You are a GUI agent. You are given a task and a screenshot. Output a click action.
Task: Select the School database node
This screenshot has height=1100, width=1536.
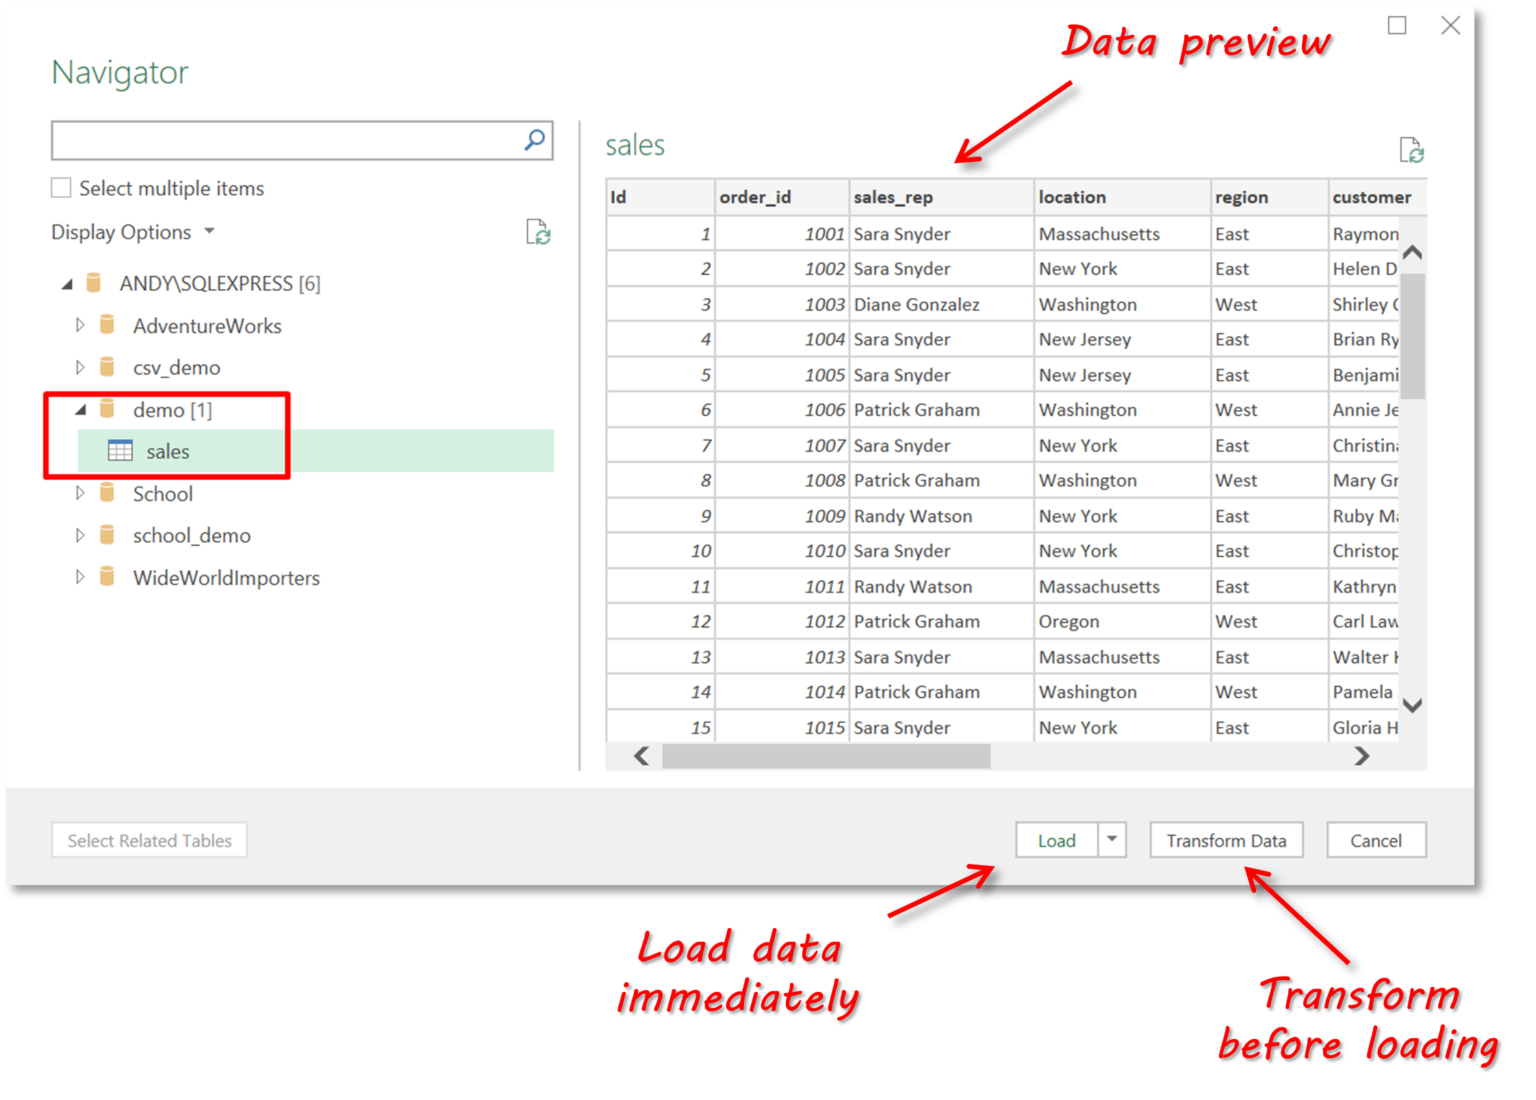[163, 493]
